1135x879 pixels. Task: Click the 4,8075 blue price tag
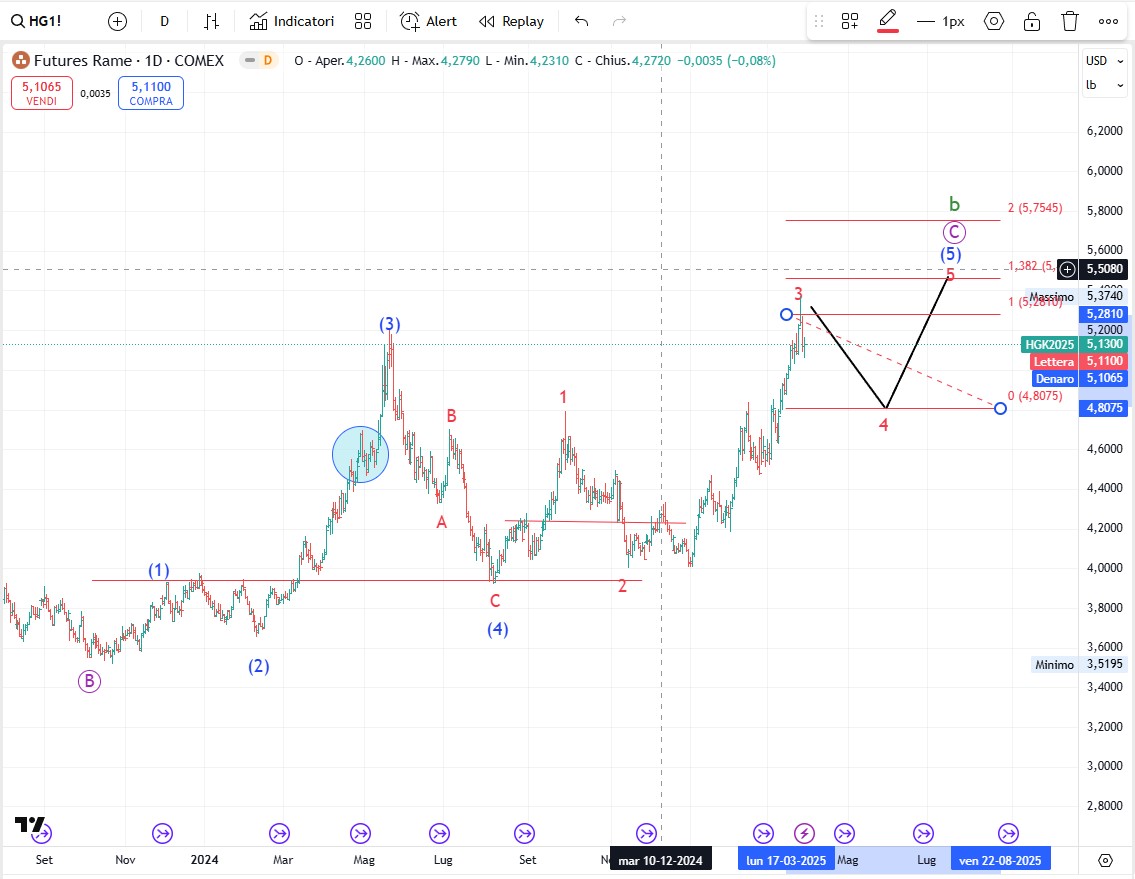coord(1104,408)
